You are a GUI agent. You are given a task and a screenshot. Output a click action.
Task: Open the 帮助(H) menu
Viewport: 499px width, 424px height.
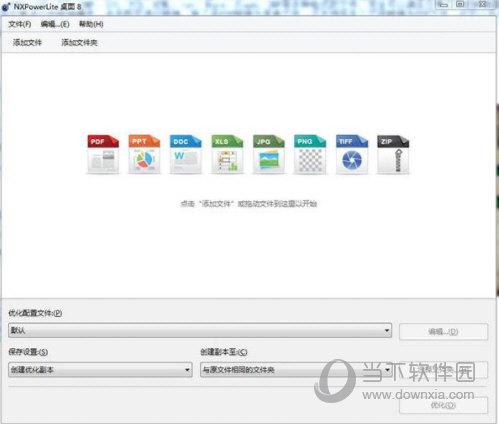(91, 24)
